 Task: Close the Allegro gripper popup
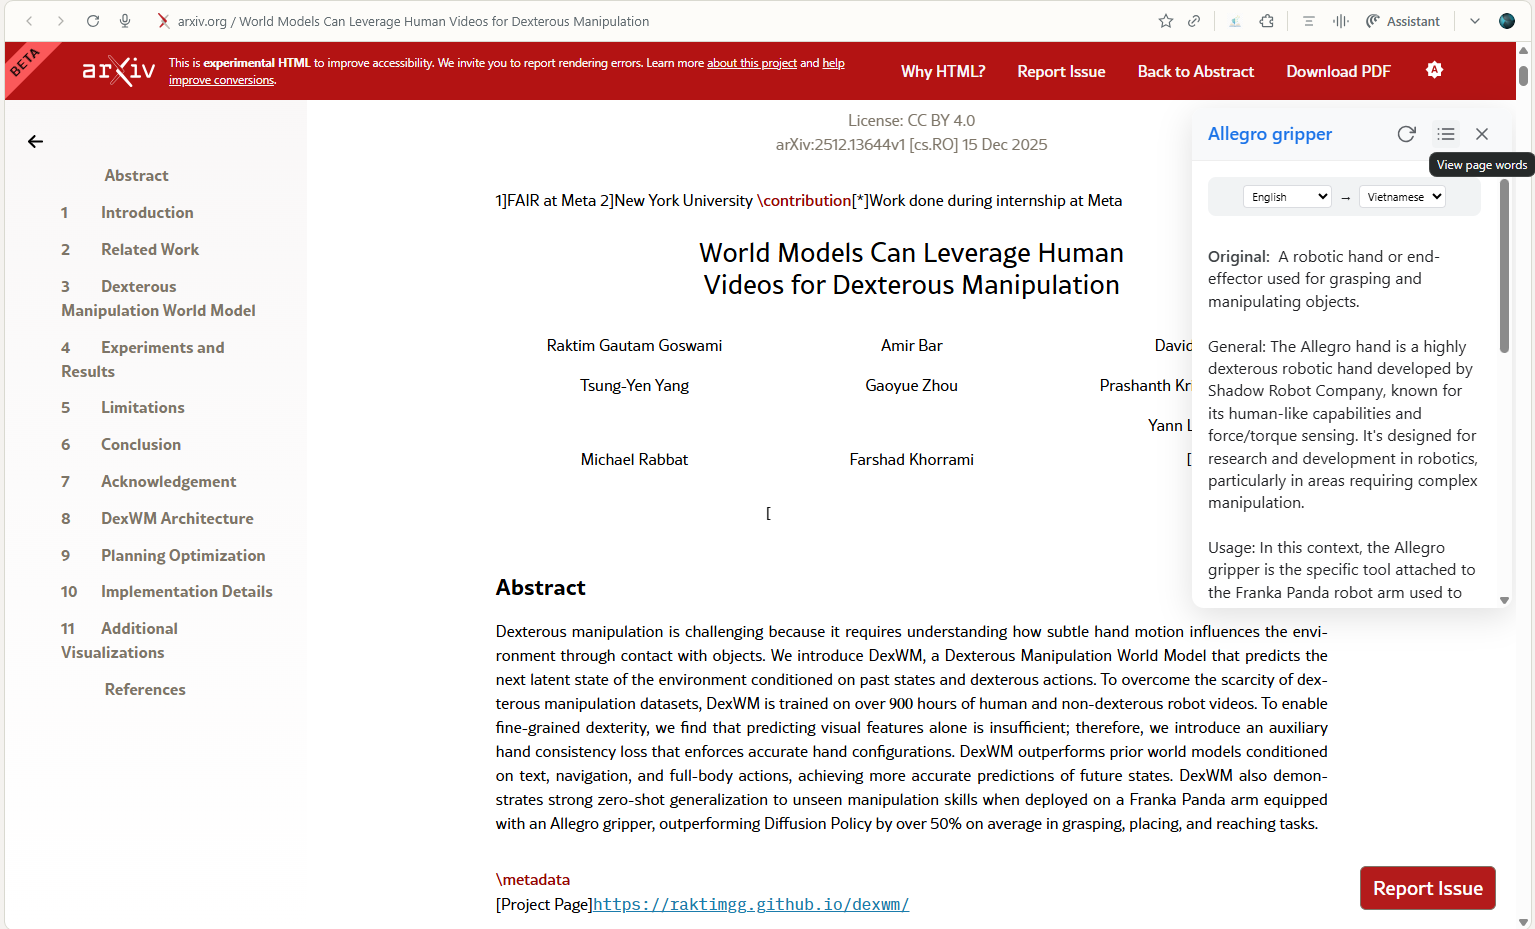coord(1482,134)
